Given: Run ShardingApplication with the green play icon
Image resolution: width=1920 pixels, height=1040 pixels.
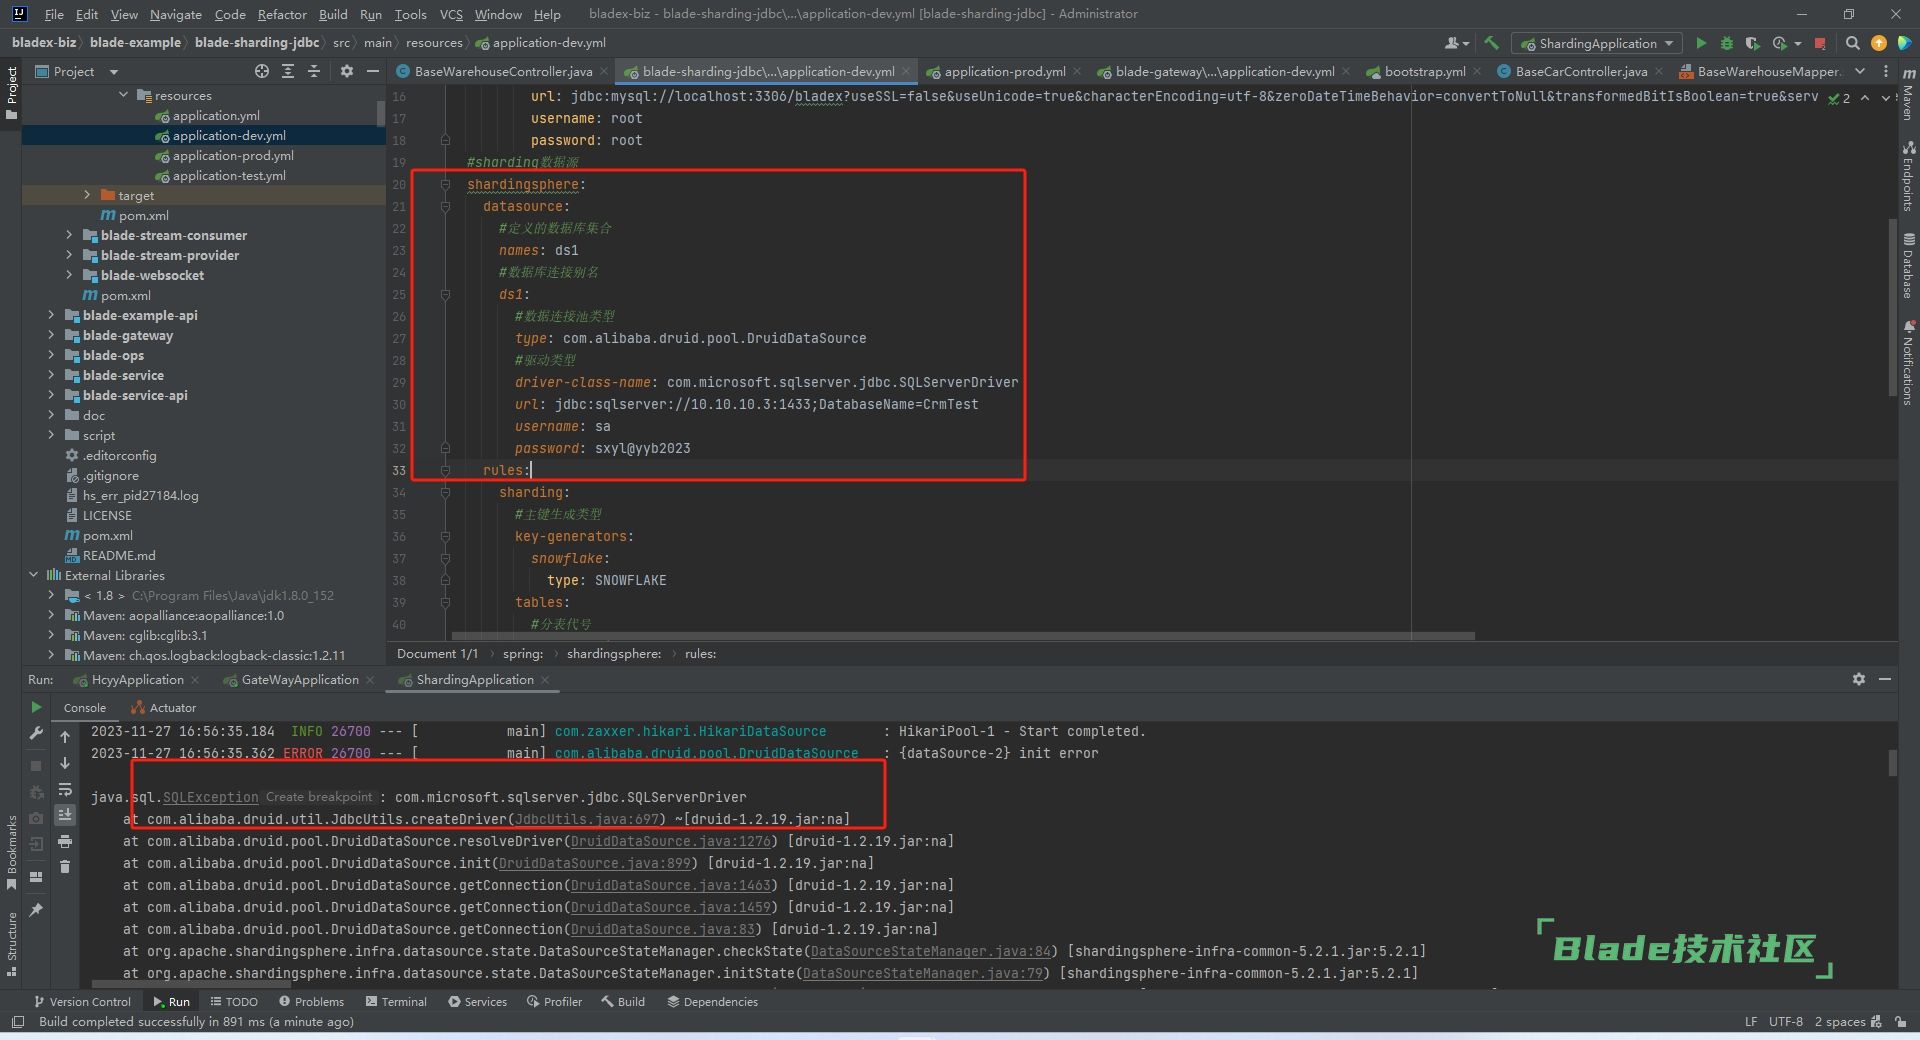Looking at the screenshot, I should coord(1701,43).
